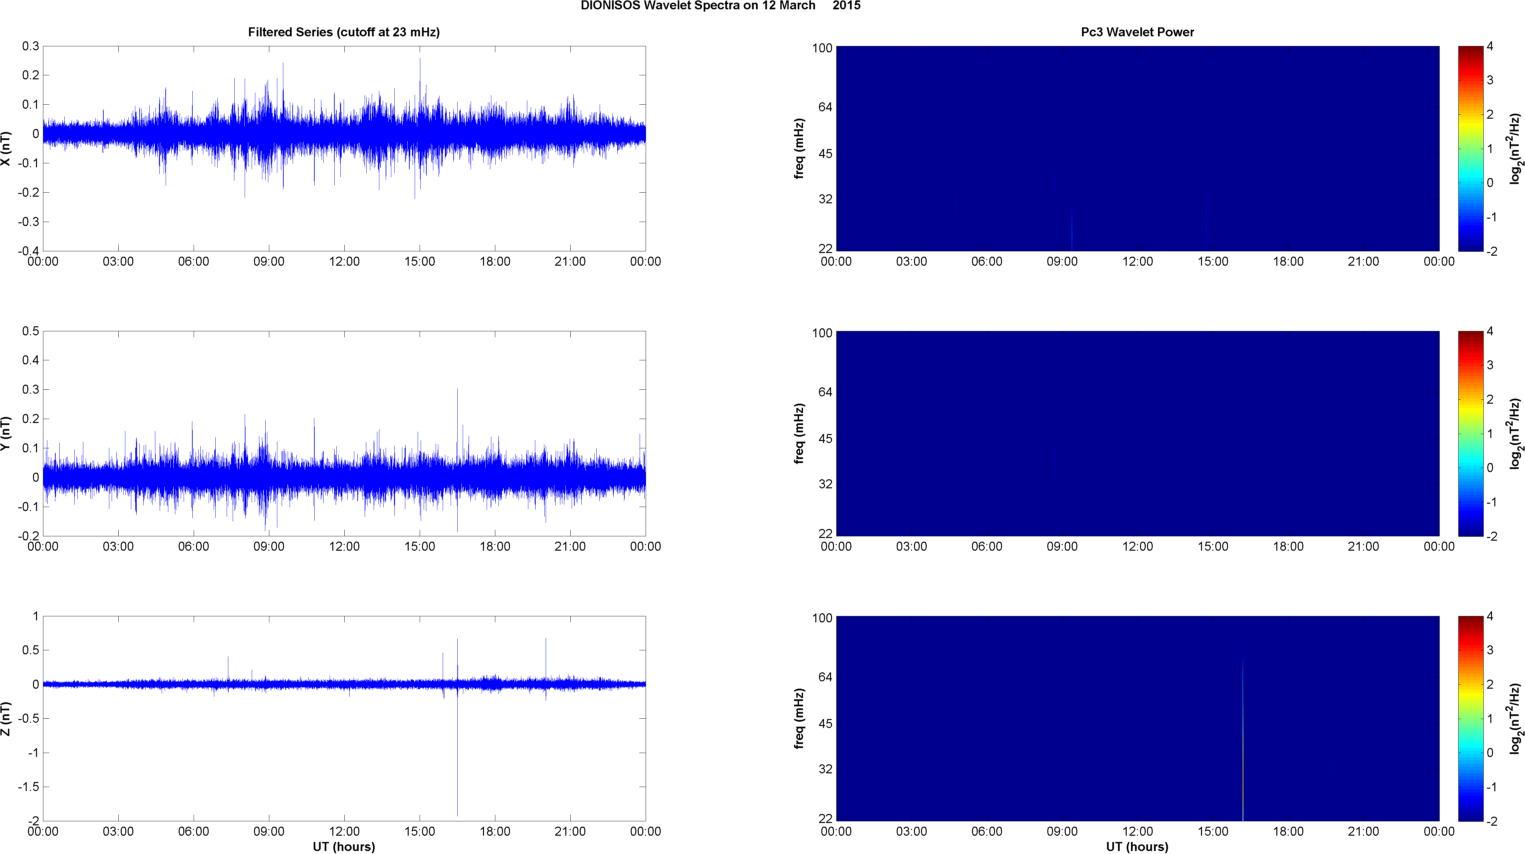Click the '22' frequency tick on Z spectrogram
1525x854 pixels.
pos(825,819)
